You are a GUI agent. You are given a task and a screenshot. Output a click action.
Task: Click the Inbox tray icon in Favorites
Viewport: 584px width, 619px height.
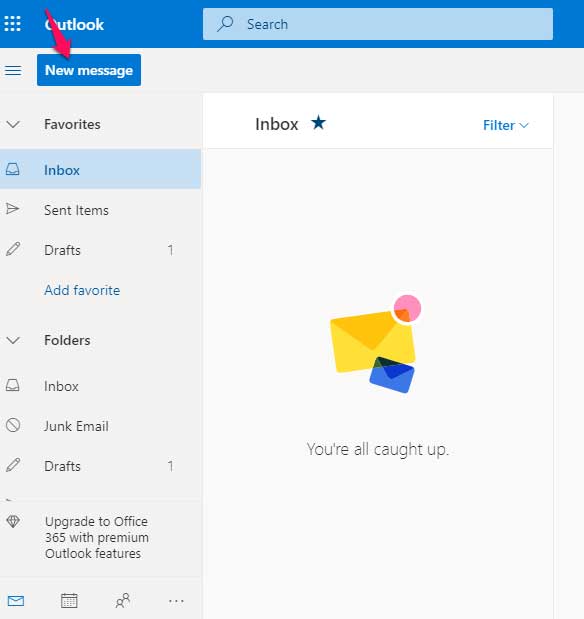tap(13, 169)
